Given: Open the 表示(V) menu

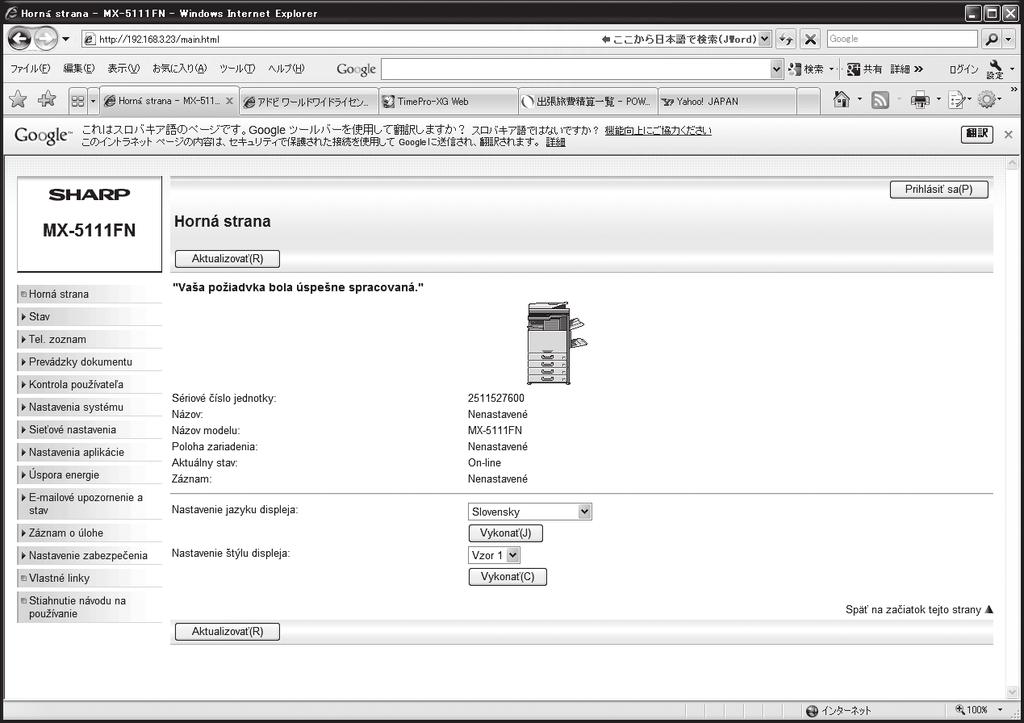Looking at the screenshot, I should 123,69.
